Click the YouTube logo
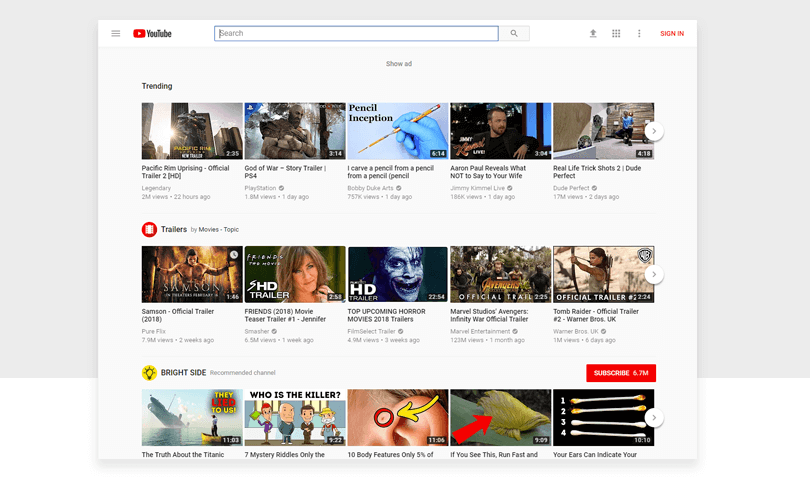The width and height of the screenshot is (810, 481). click(x=152, y=34)
